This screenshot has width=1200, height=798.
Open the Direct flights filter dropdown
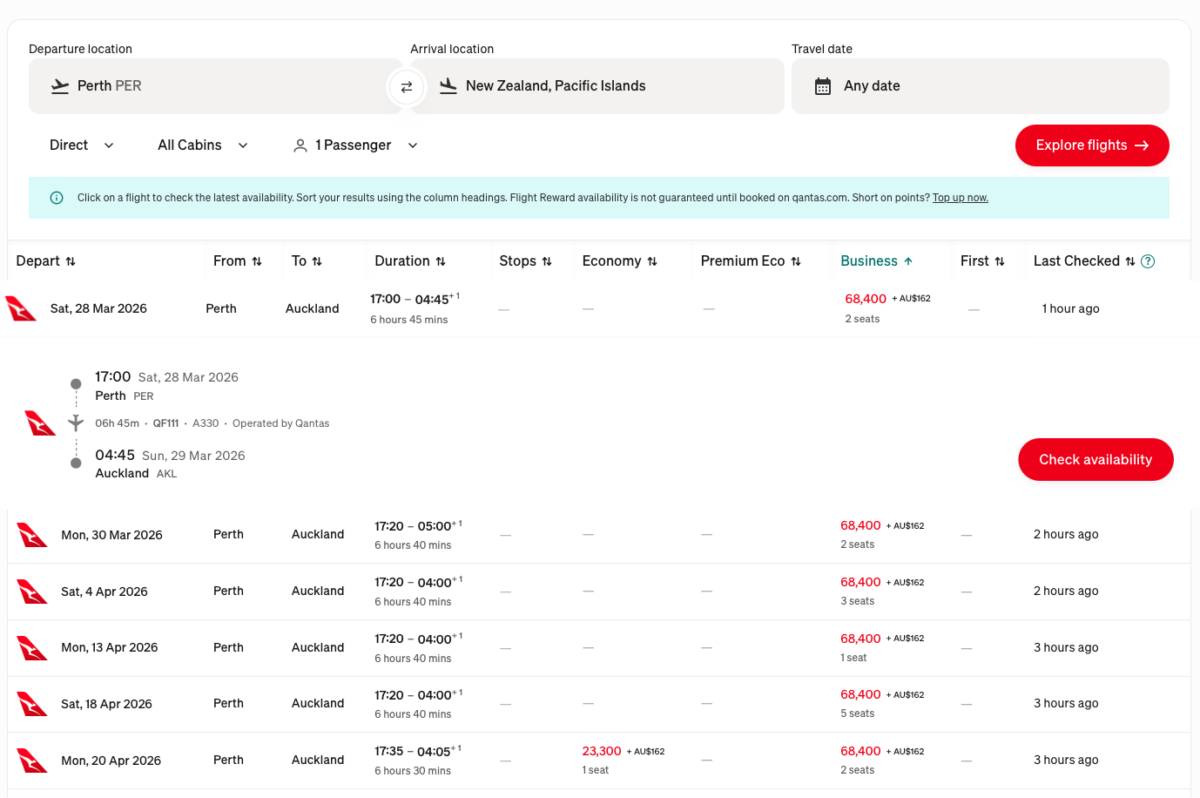[80, 145]
